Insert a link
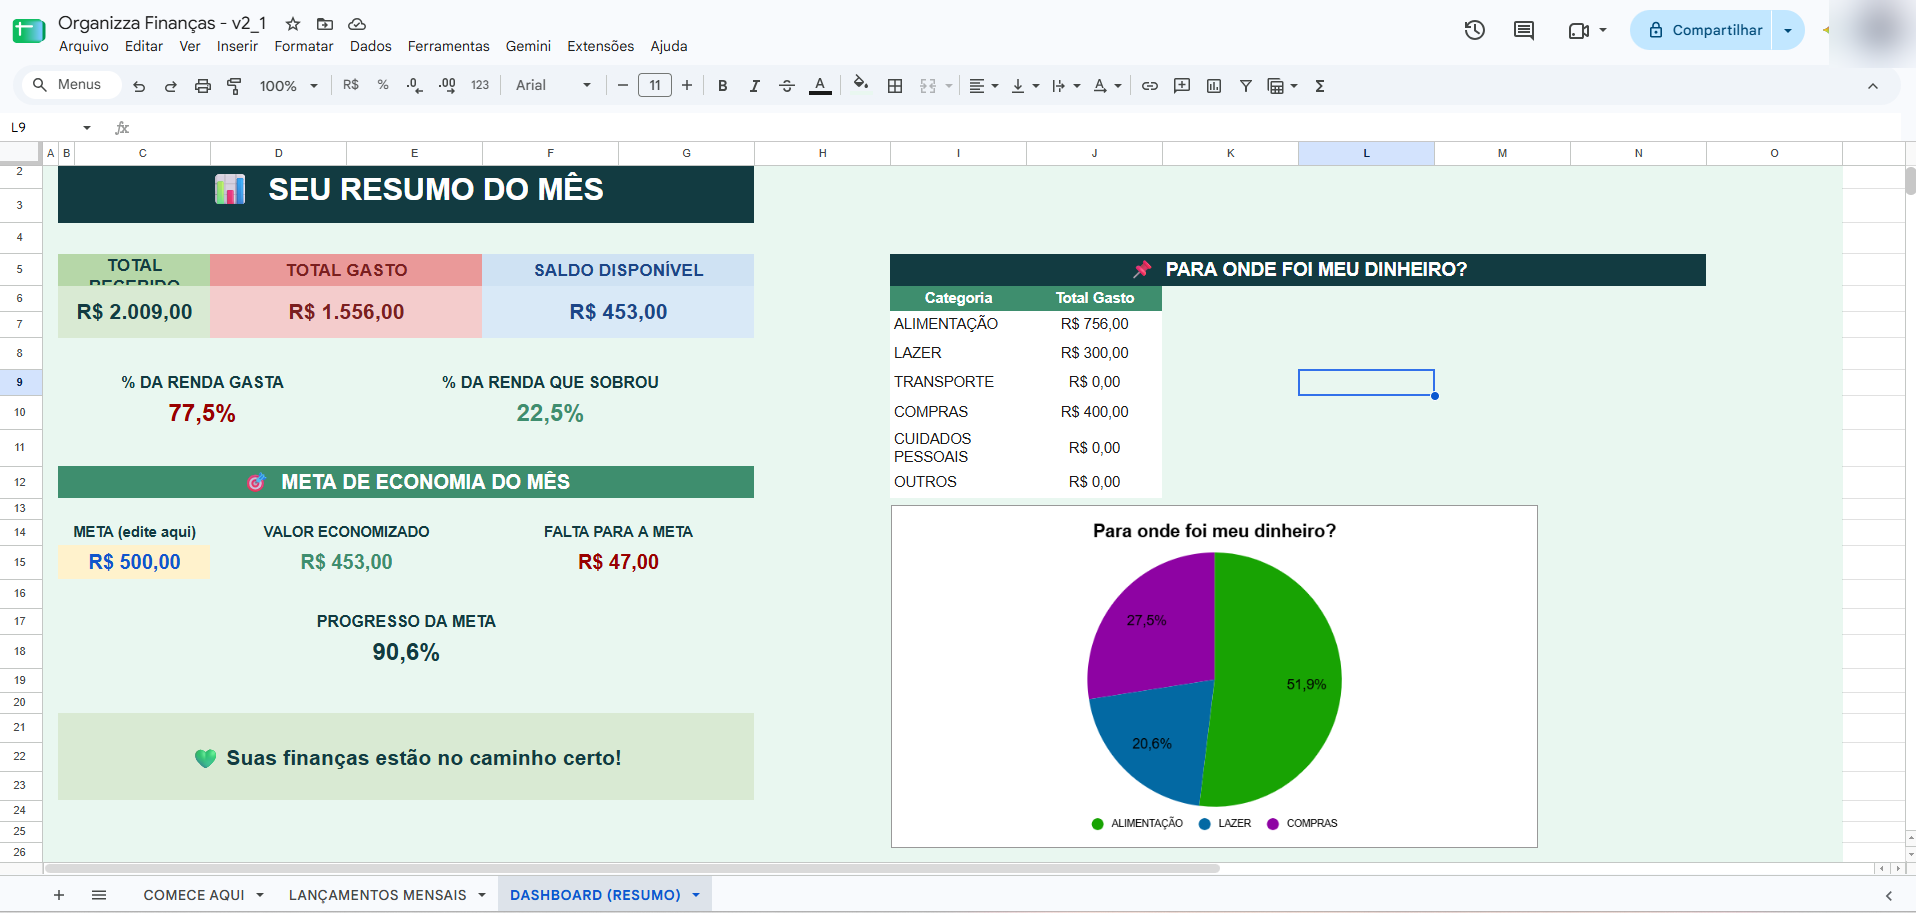Viewport: 1916px width, 913px height. 1150,86
